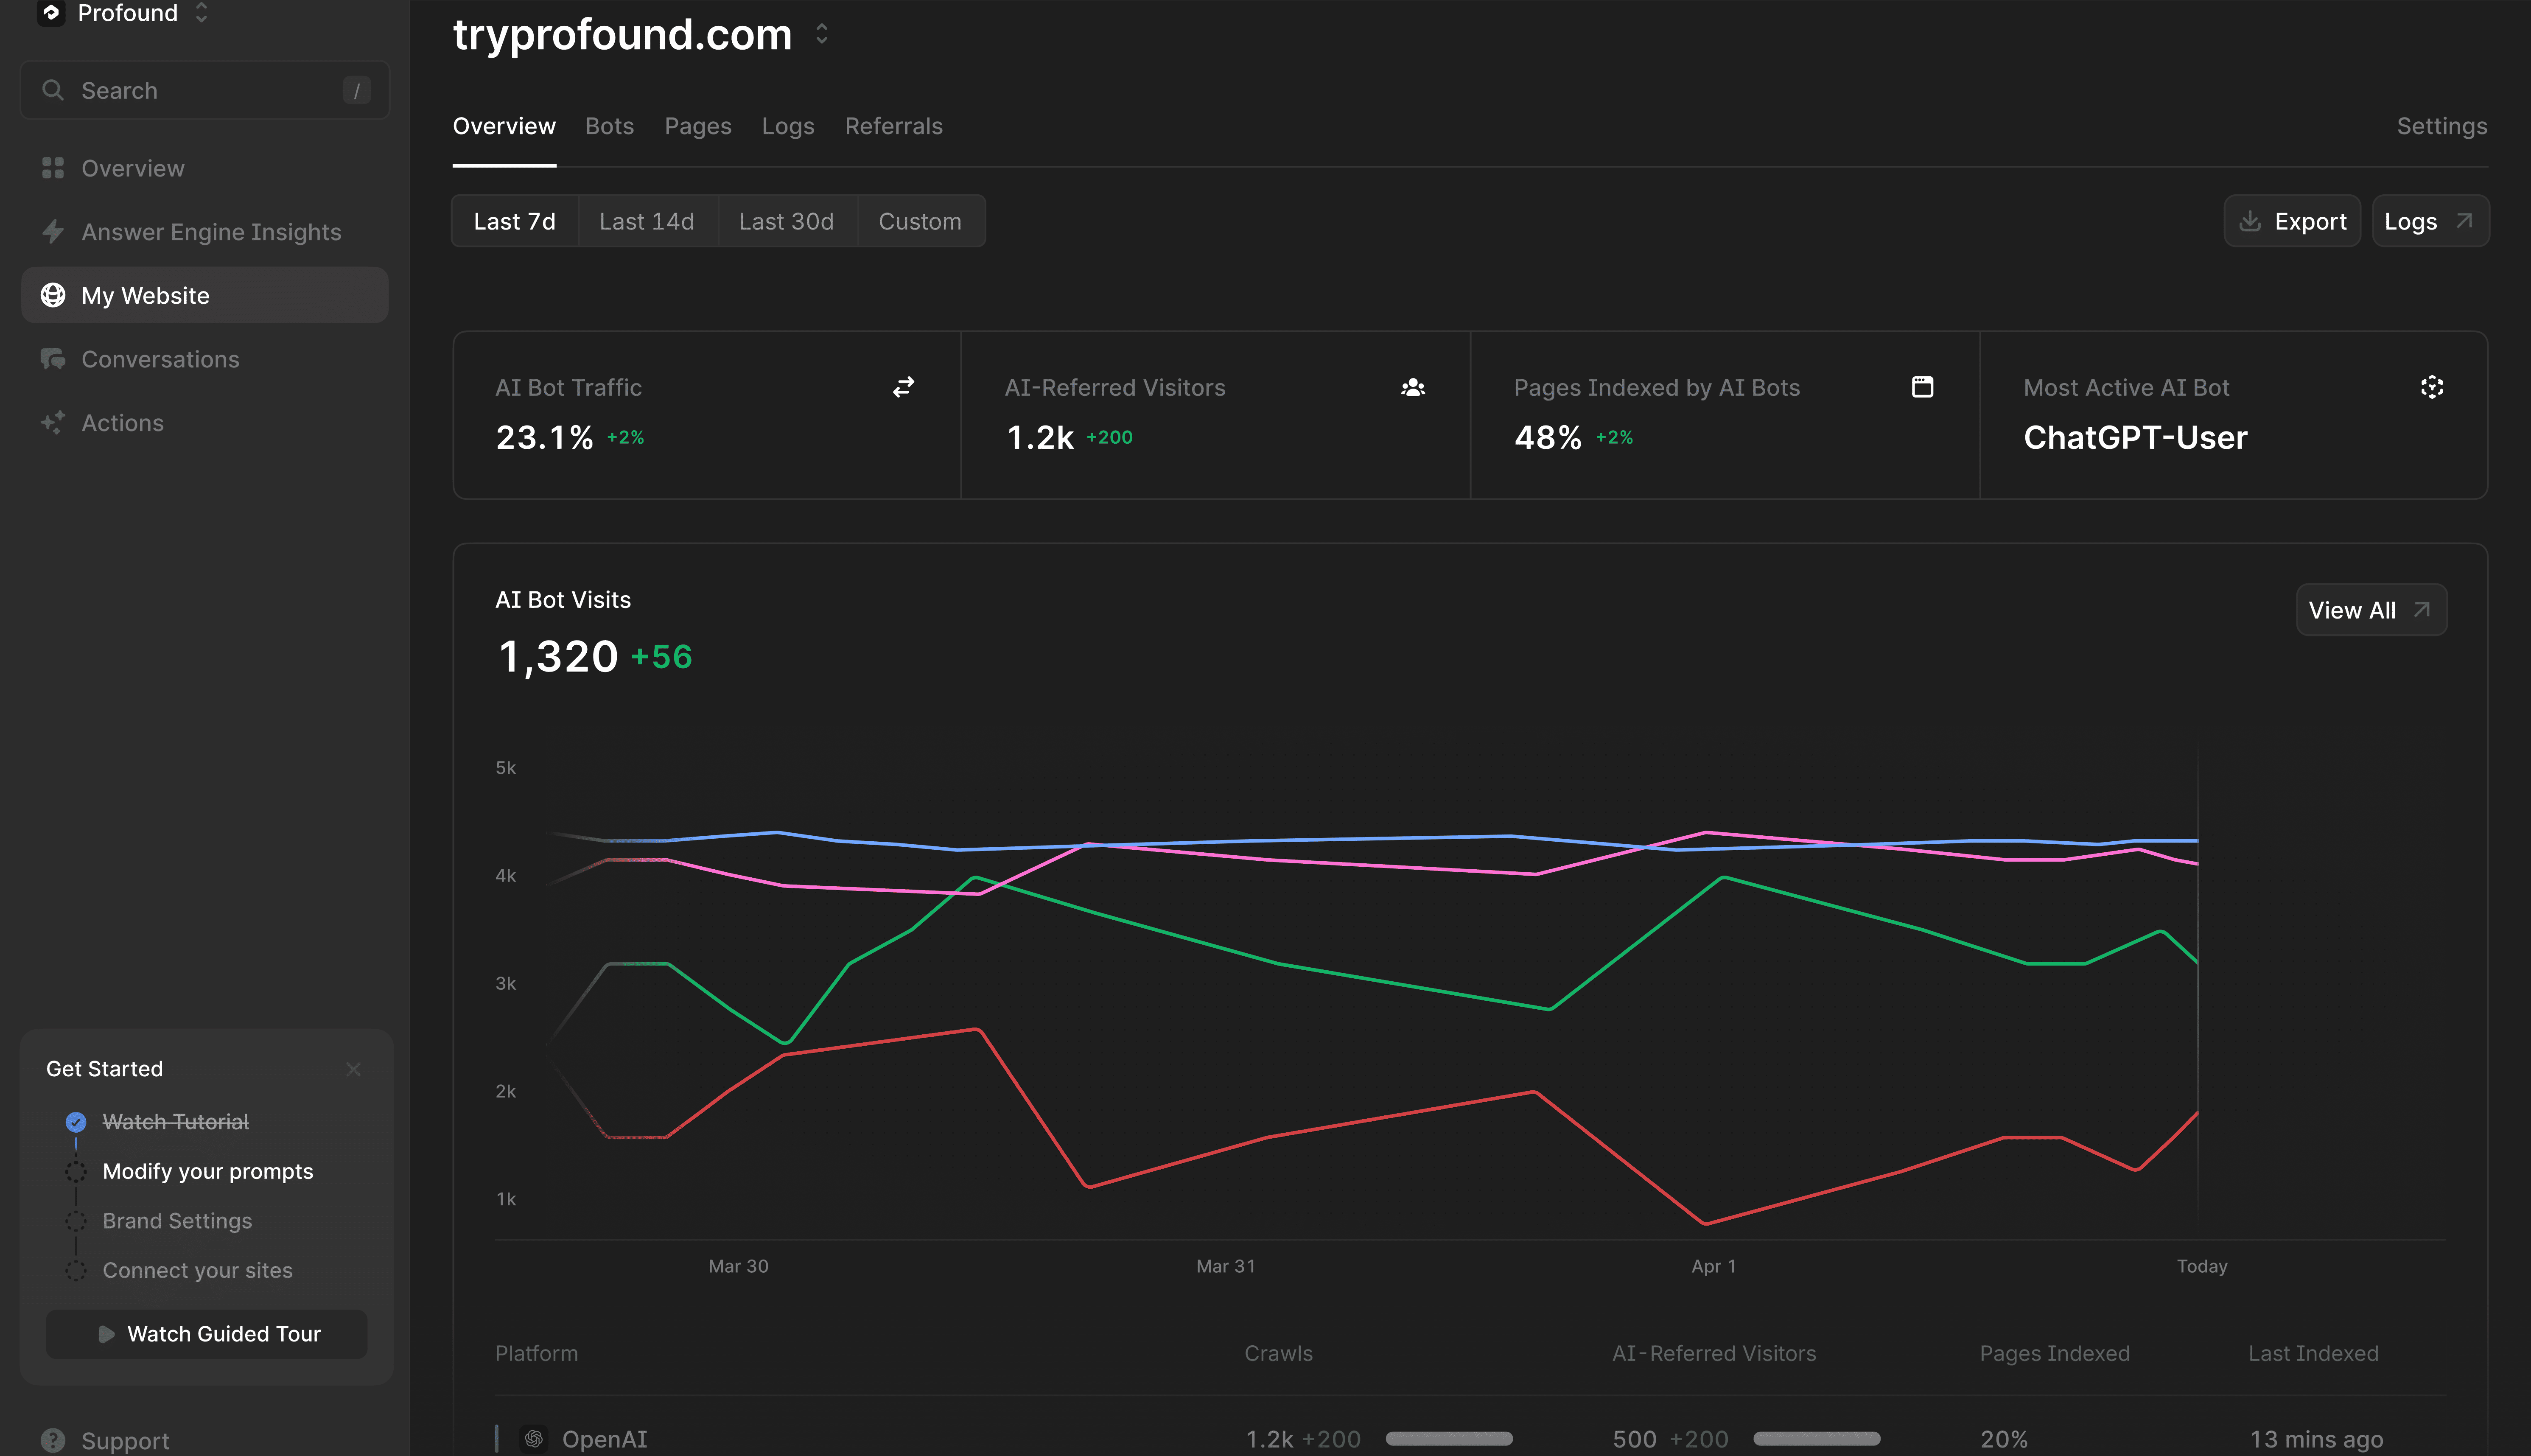This screenshot has width=2531, height=1456.
Task: Click the play icon on Guided Tour
Action: point(106,1334)
